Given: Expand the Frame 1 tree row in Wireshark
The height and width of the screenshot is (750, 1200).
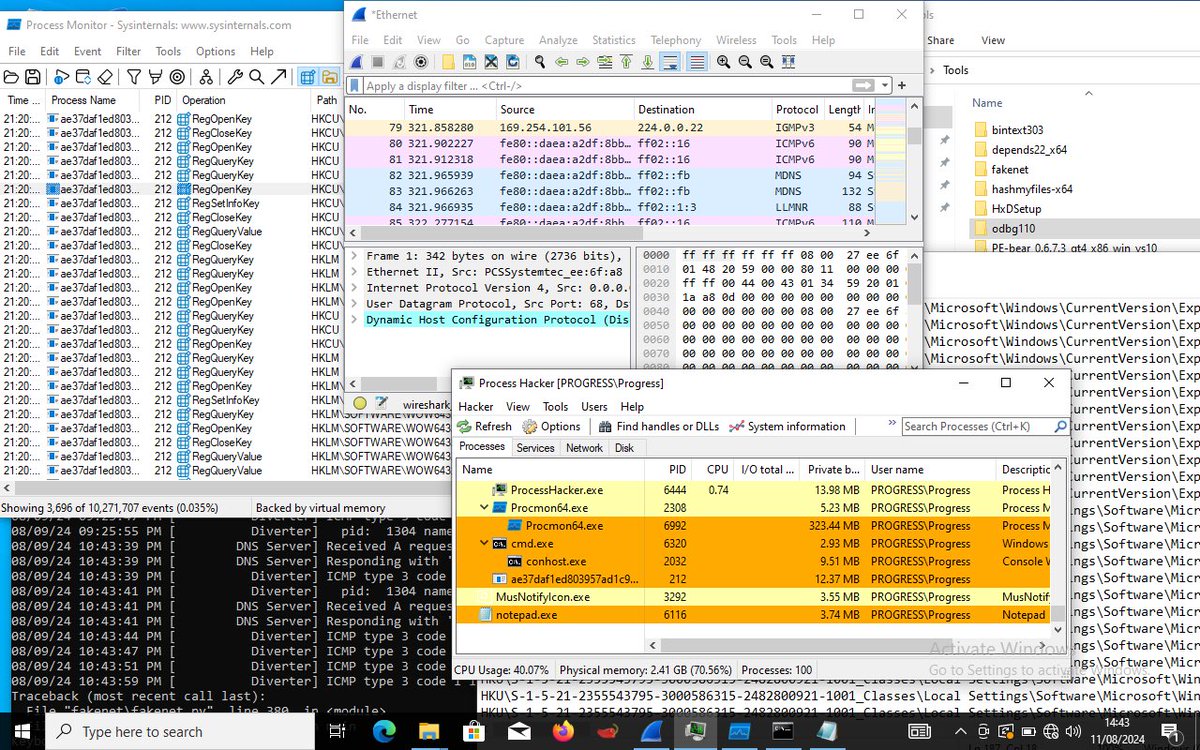Looking at the screenshot, I should pos(354,256).
